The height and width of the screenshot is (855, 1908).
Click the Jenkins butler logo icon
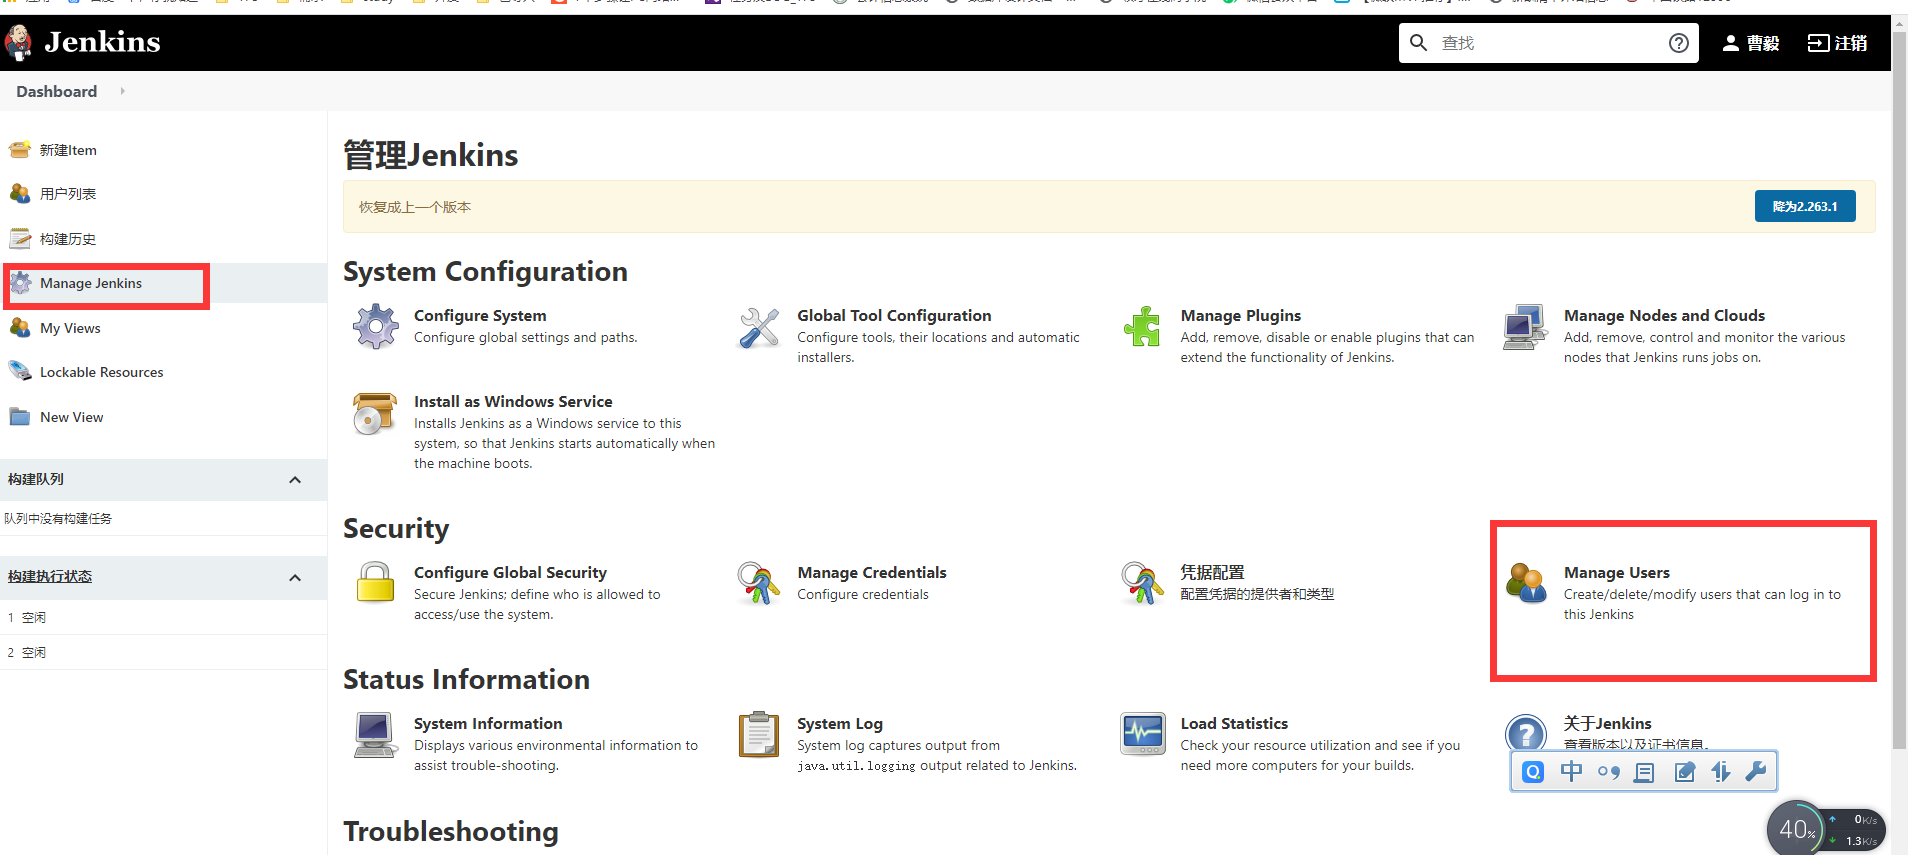[x=18, y=42]
